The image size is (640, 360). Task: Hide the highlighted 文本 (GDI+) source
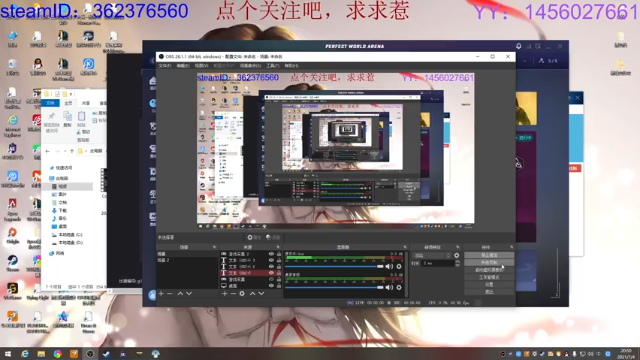point(271,273)
